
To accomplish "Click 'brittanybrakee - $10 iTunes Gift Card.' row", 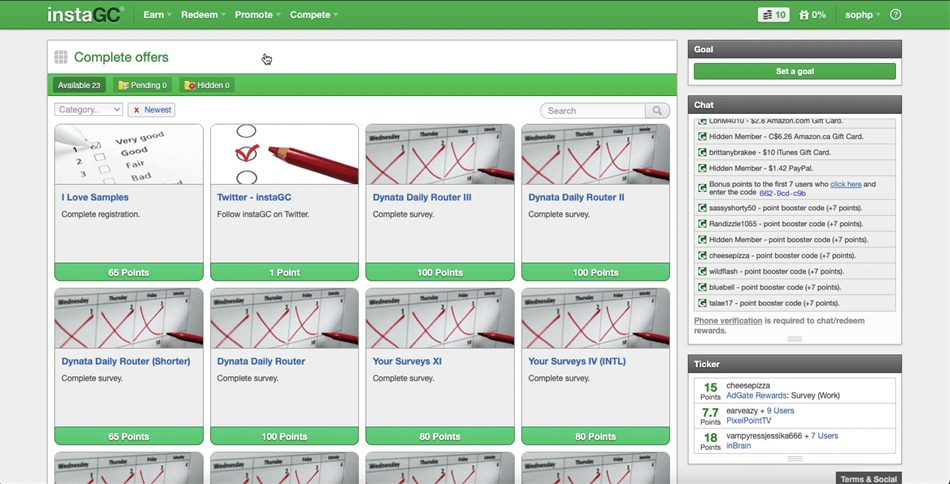I will click(794, 153).
